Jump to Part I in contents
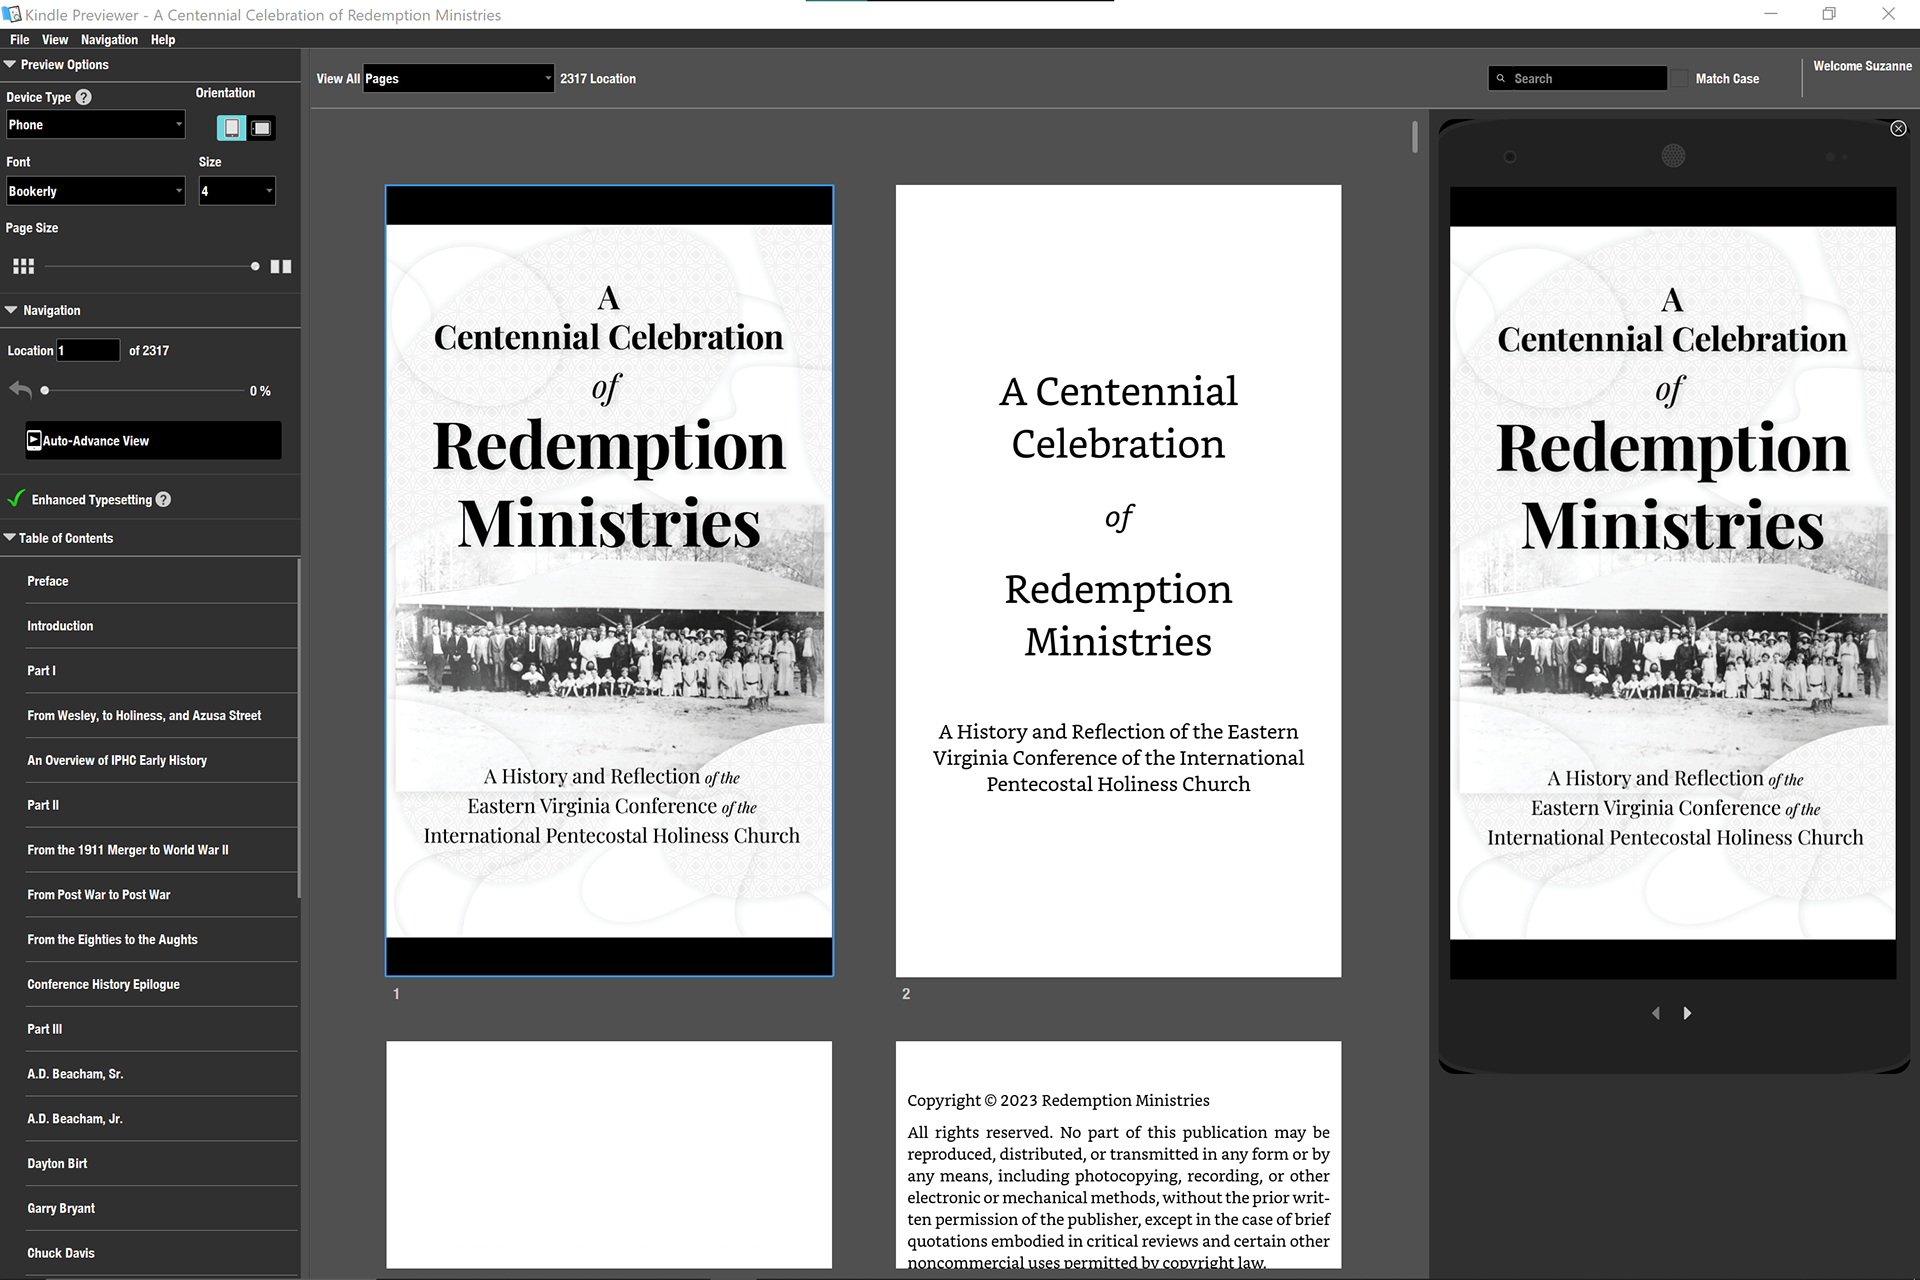This screenshot has width=1920, height=1280. point(161,671)
